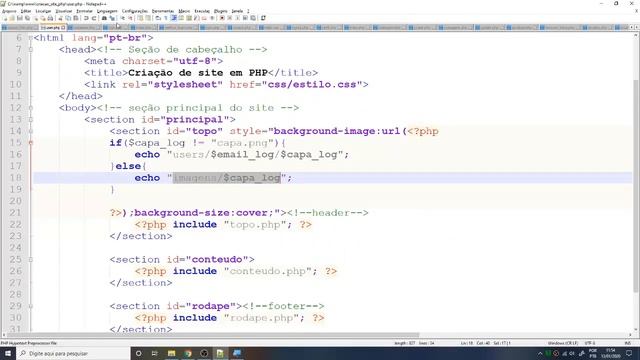Click the taskbar search box
Image resolution: width=640 pixels, height=360 pixels.
click(73, 353)
